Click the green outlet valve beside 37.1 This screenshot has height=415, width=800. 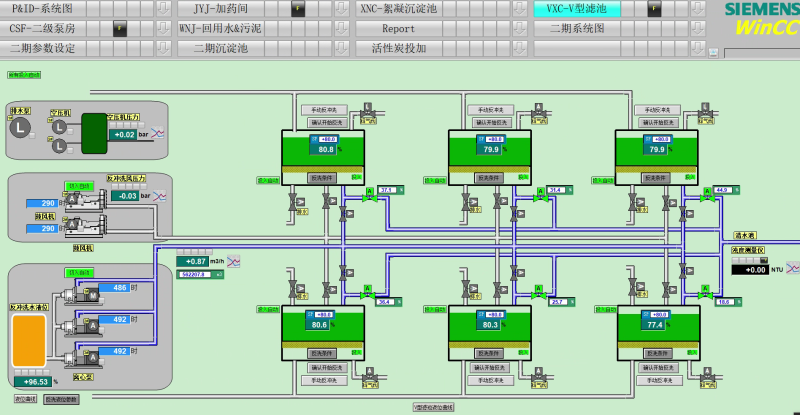369,196
